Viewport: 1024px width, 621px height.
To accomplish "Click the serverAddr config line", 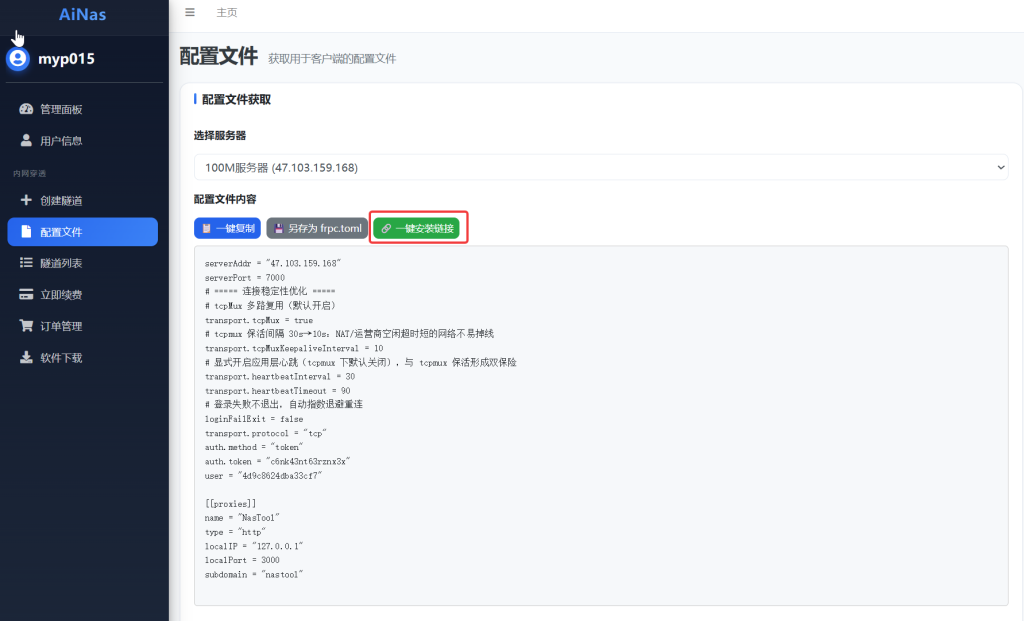I will 273,263.
